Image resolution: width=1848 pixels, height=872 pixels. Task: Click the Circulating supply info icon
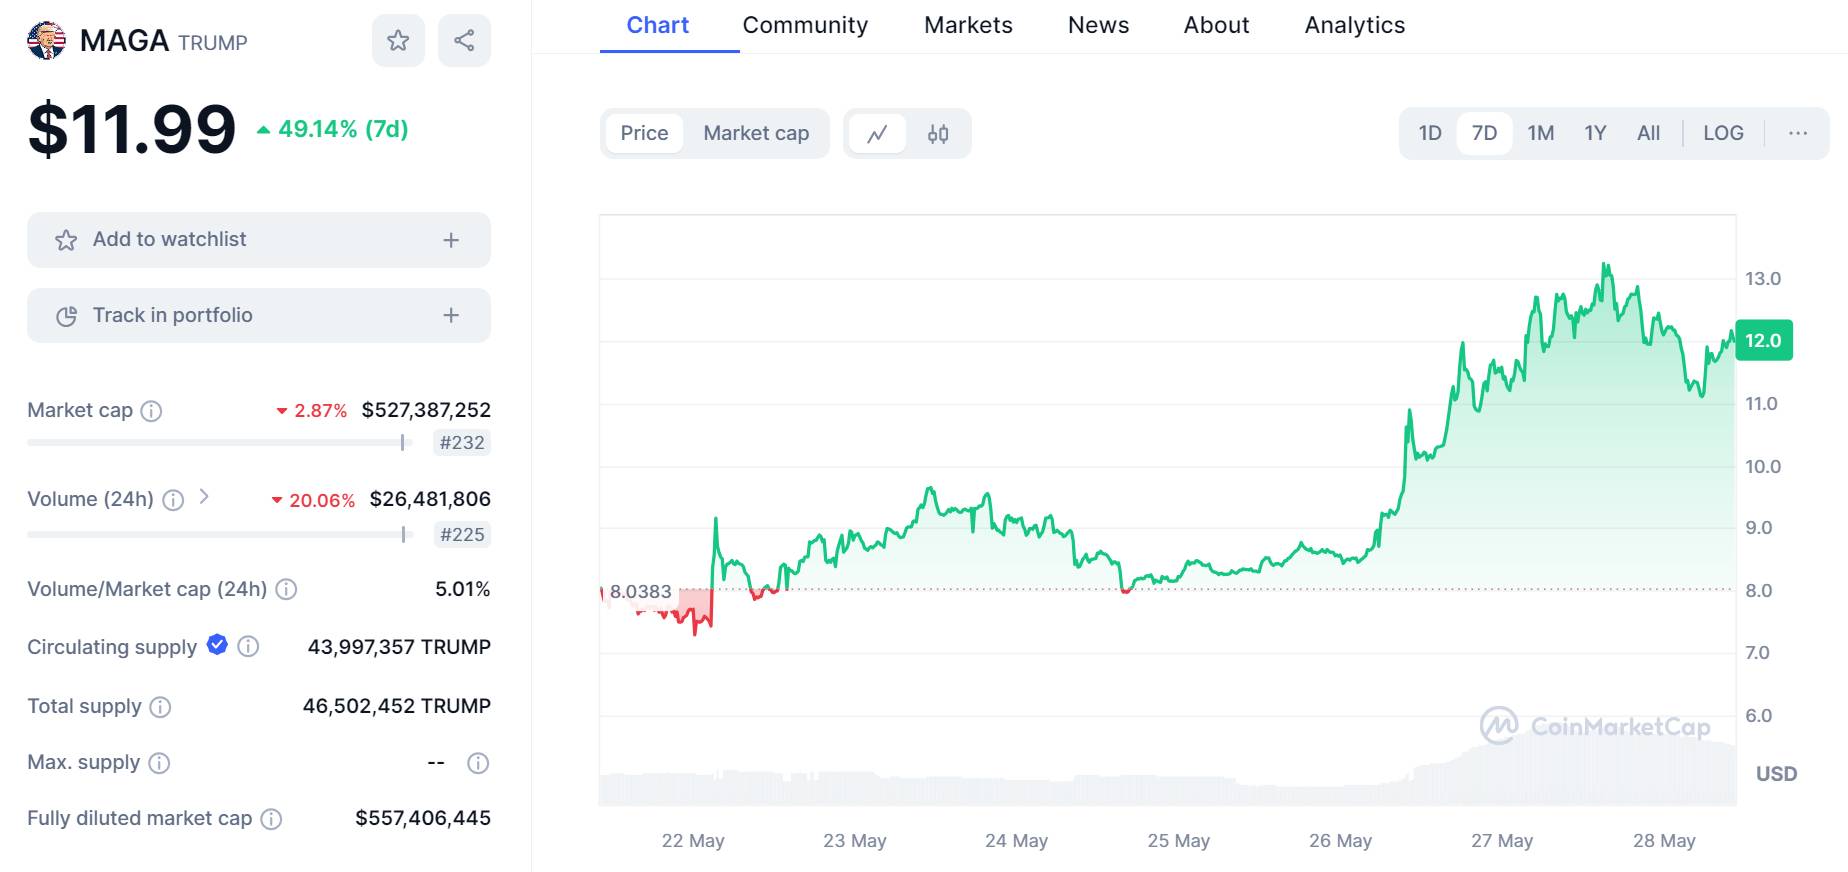point(249,647)
